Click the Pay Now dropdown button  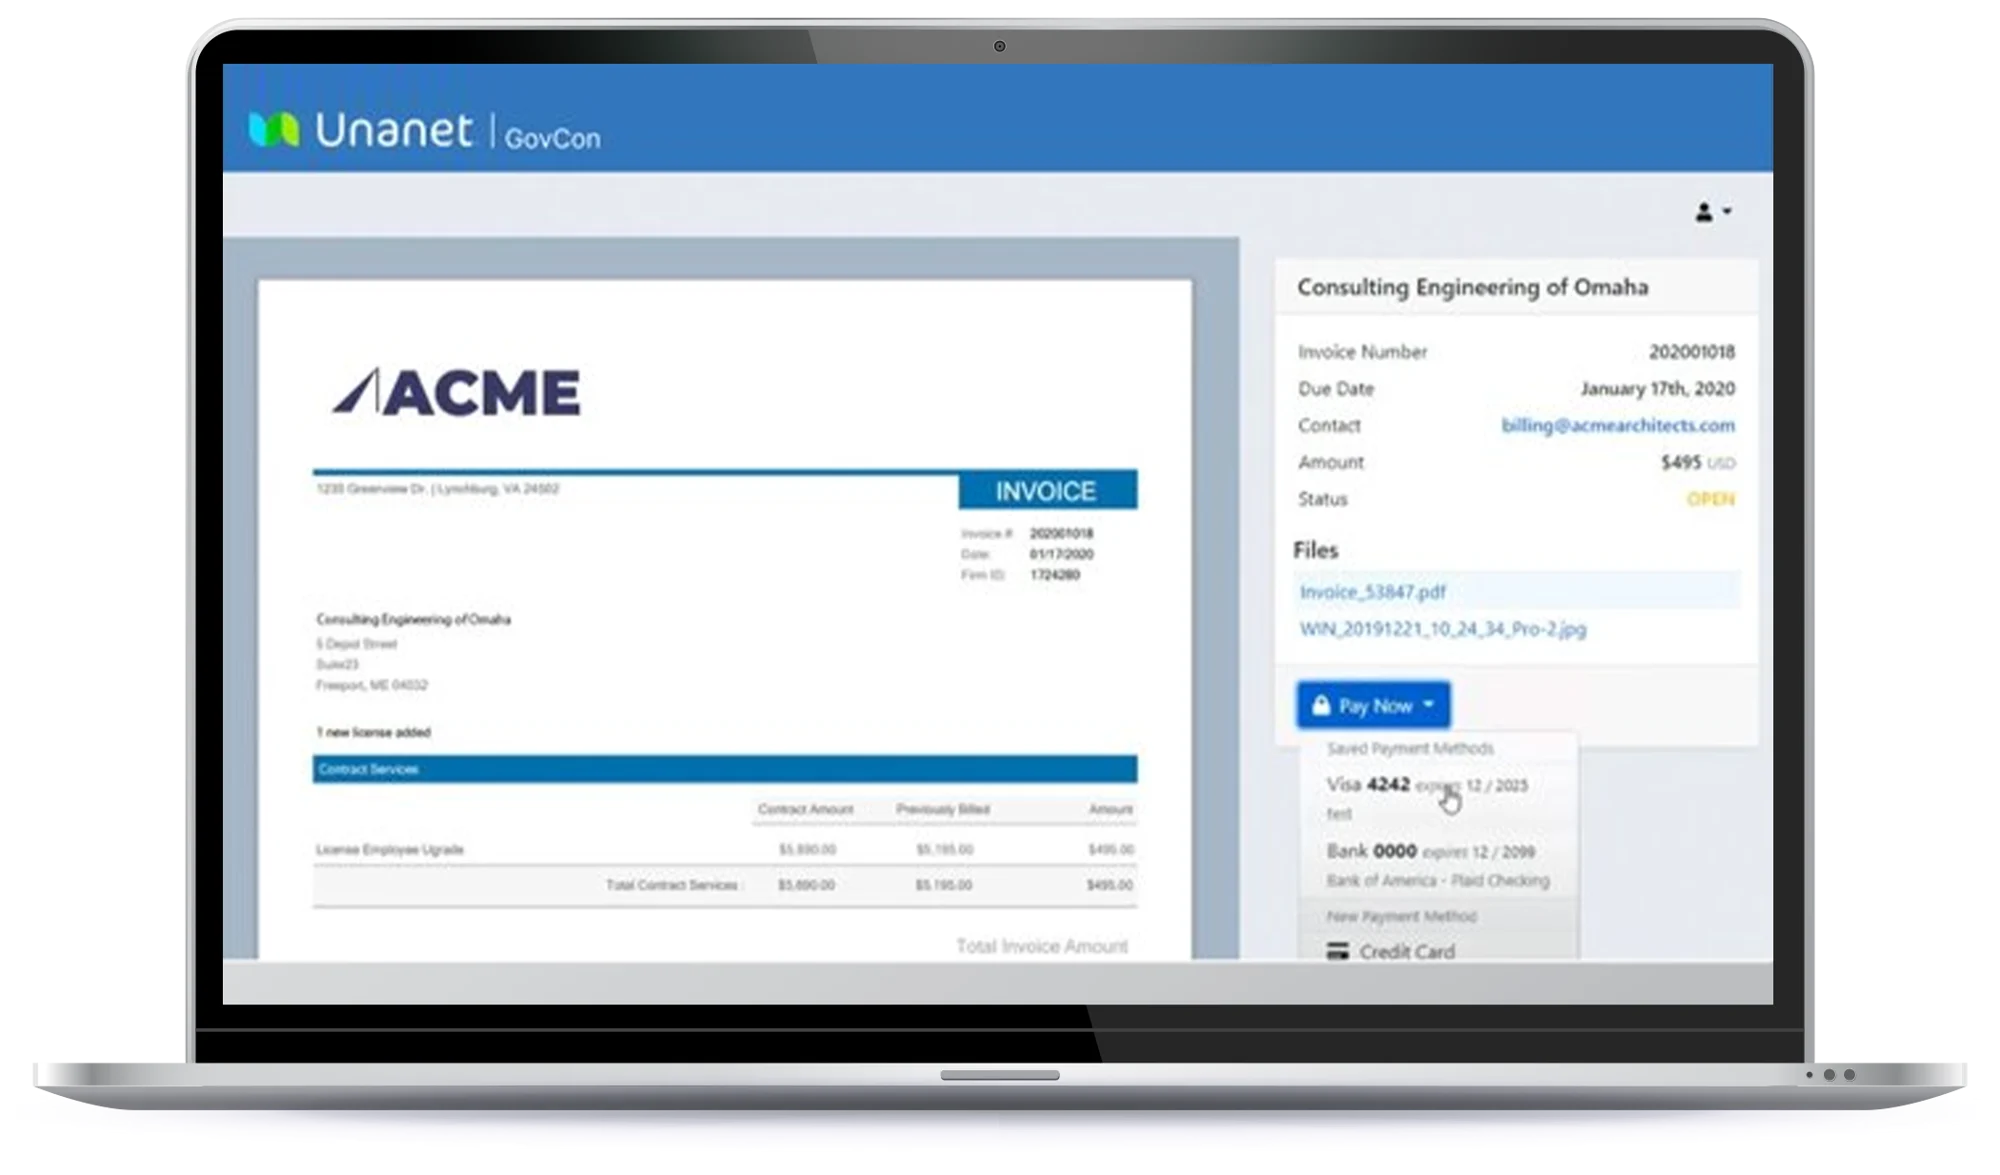(x=1373, y=706)
